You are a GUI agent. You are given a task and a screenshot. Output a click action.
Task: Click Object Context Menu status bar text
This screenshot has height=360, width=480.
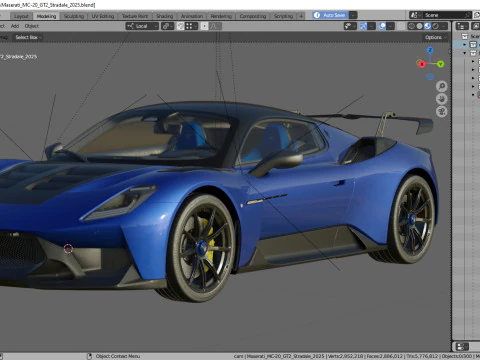tap(118, 356)
